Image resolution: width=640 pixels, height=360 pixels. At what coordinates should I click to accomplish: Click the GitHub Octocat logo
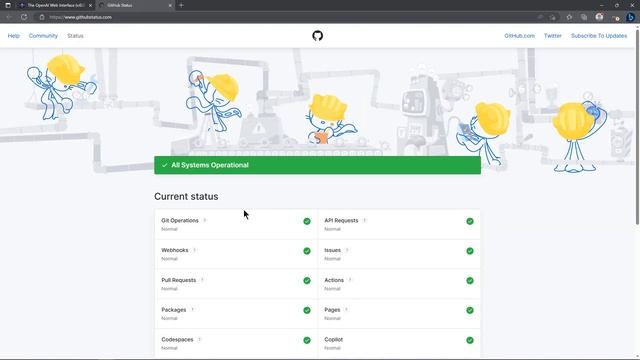pos(318,36)
